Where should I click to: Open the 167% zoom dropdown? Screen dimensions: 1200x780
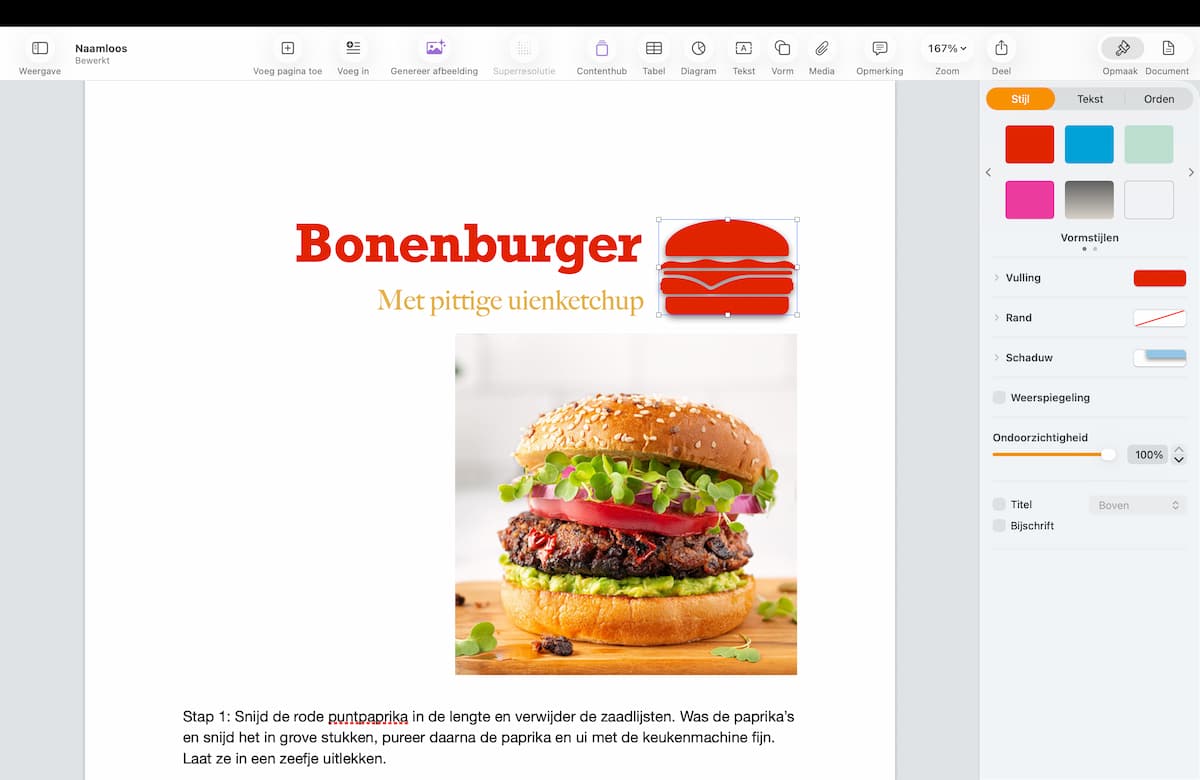point(946,48)
